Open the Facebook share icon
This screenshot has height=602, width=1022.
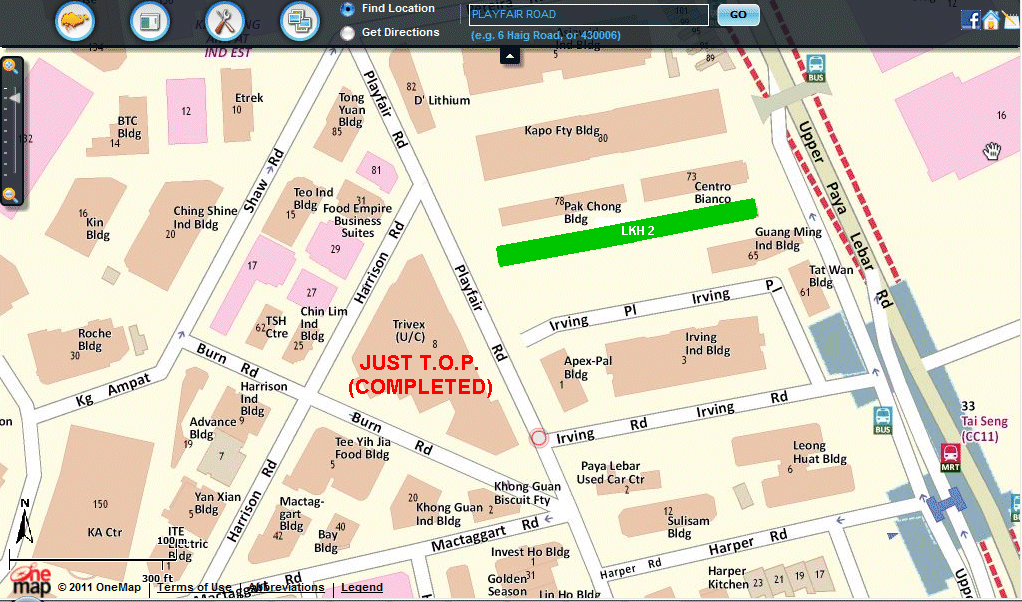tap(969, 20)
